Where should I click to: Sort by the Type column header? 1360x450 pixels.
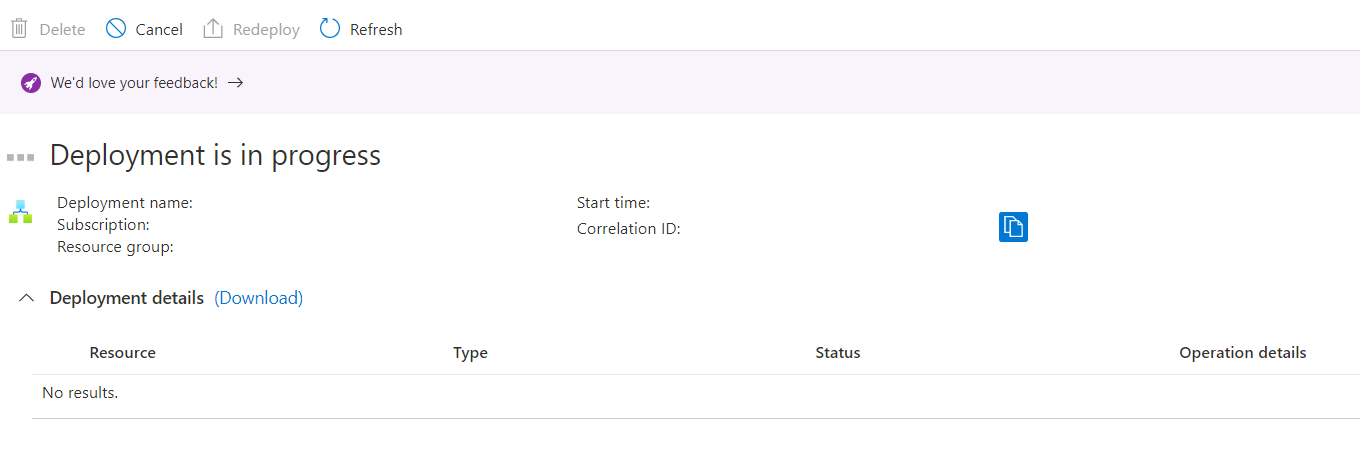click(470, 353)
